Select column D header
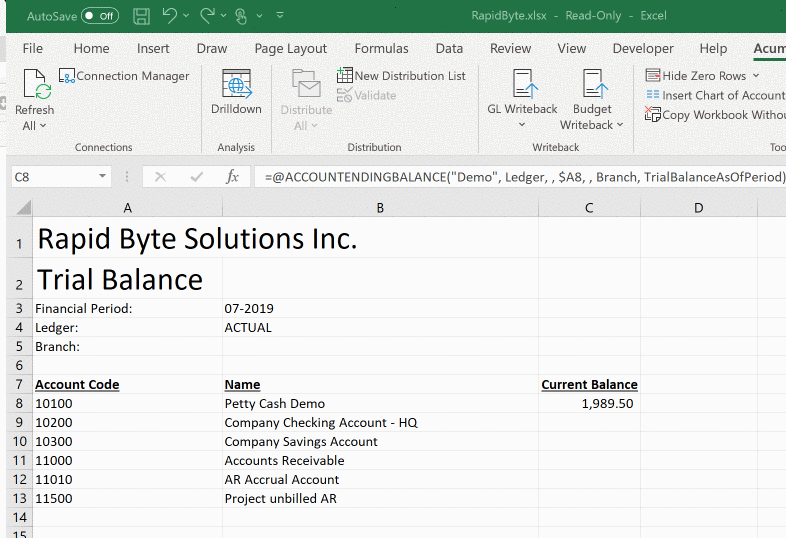 click(699, 208)
